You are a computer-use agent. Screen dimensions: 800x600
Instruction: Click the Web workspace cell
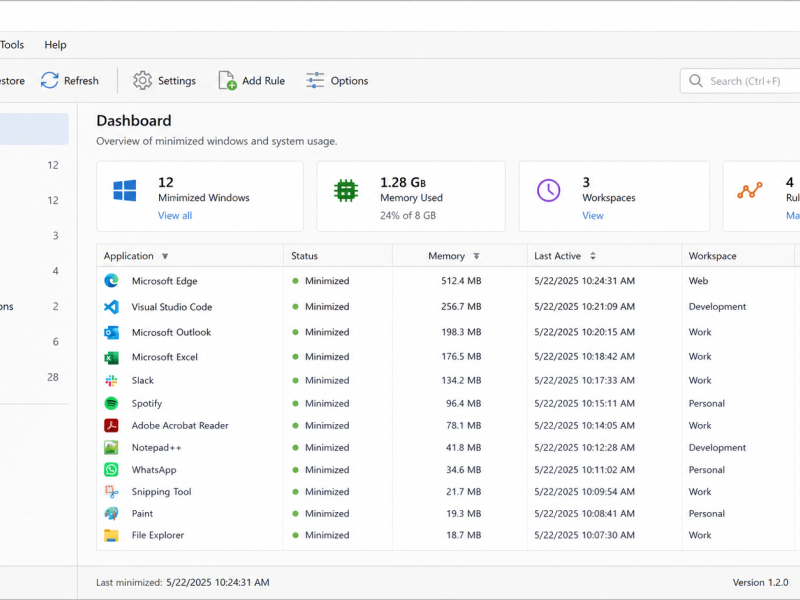pyautogui.click(x=698, y=281)
